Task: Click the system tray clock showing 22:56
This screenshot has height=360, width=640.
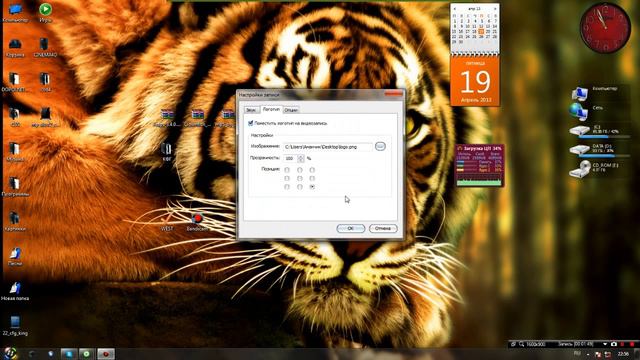Action: pos(623,354)
